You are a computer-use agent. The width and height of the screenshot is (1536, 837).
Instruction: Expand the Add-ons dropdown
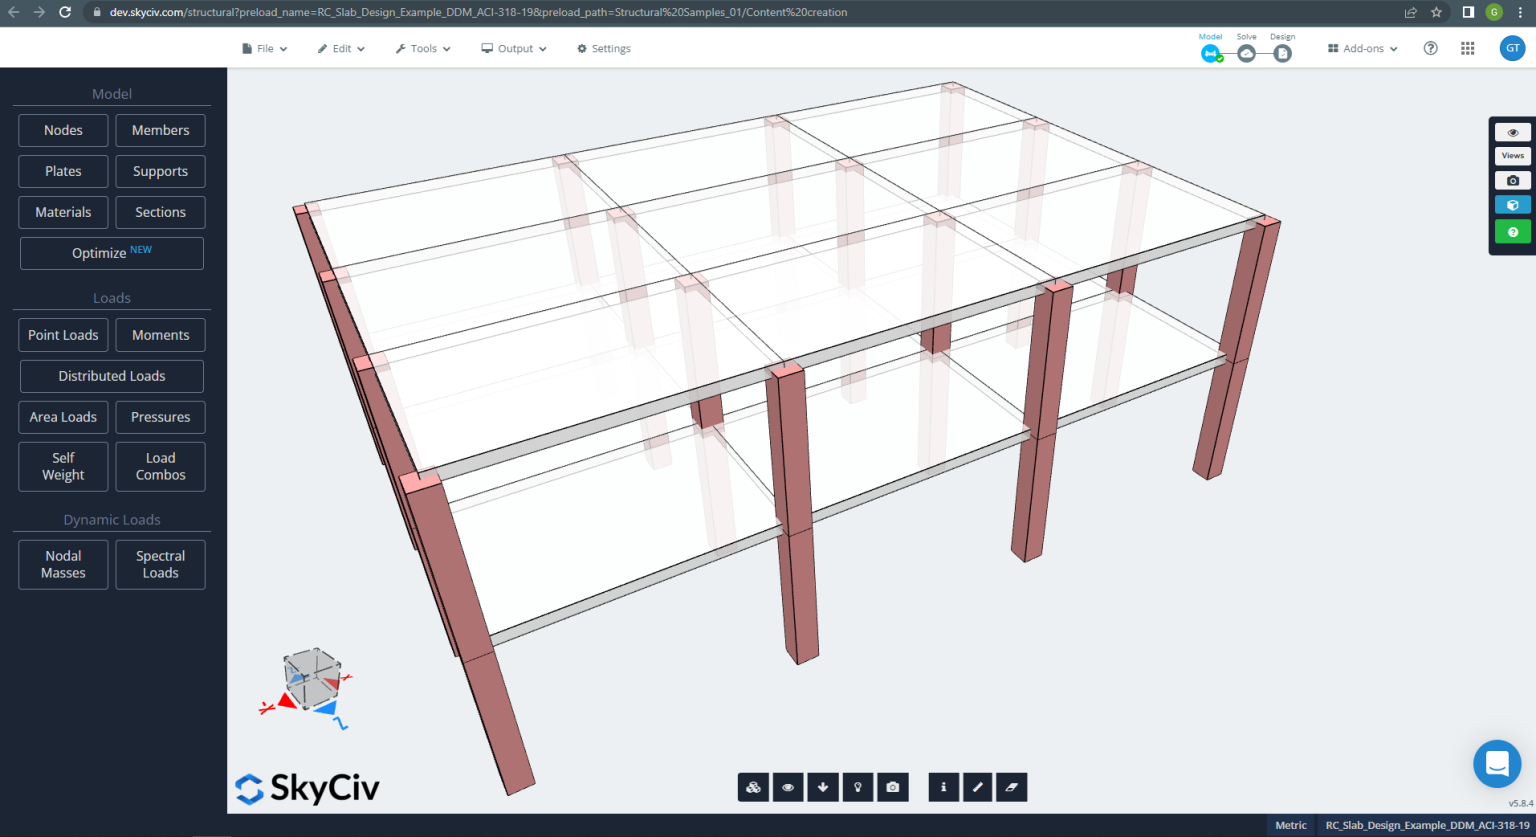point(1360,47)
